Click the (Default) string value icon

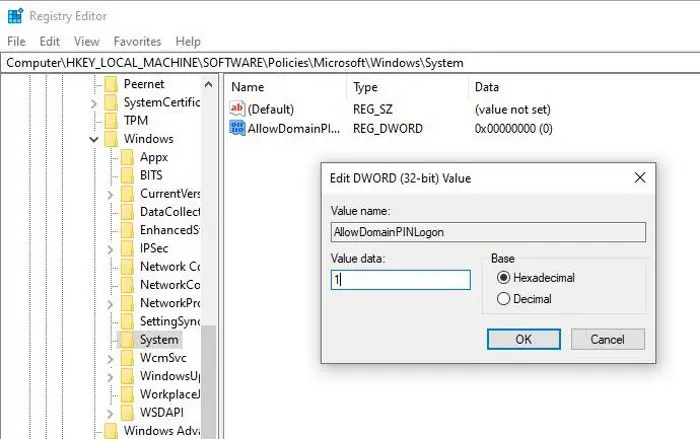tap(237, 109)
